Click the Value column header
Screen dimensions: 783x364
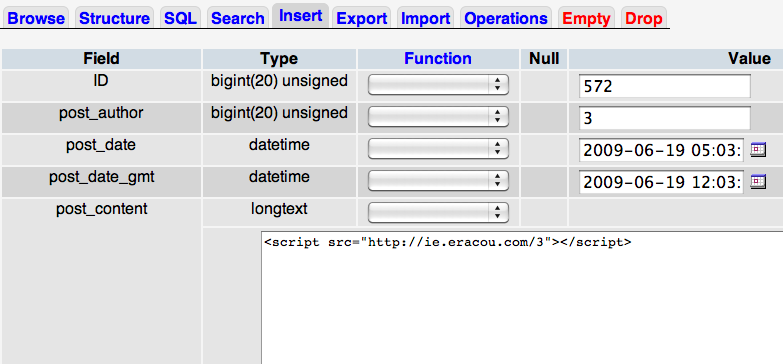749,58
